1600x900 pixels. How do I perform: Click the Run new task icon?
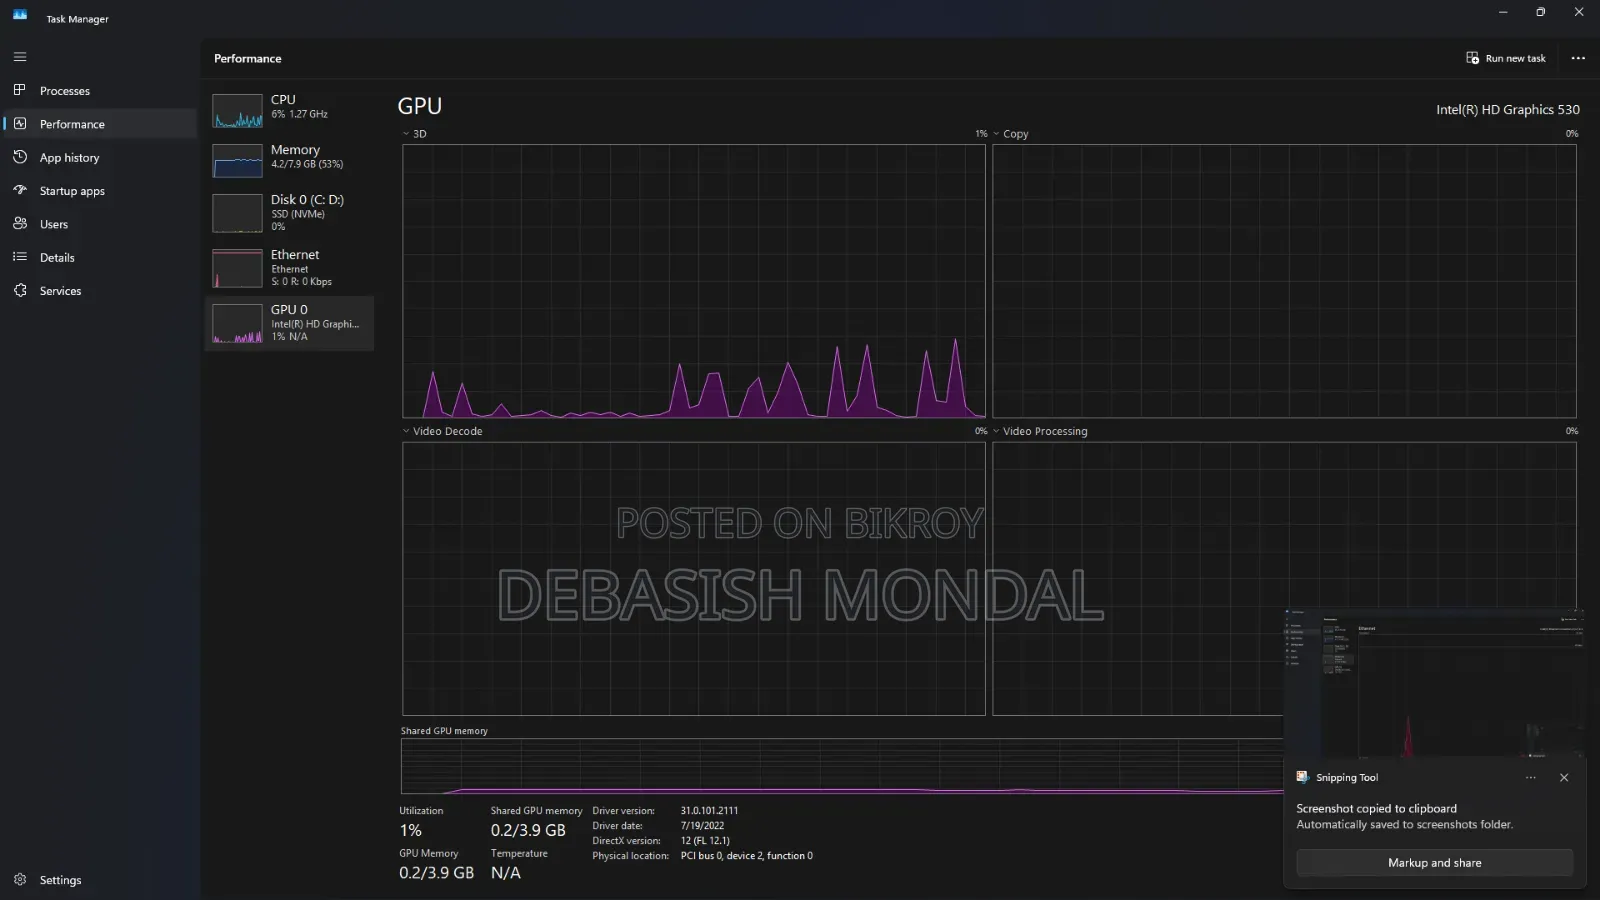click(1472, 58)
